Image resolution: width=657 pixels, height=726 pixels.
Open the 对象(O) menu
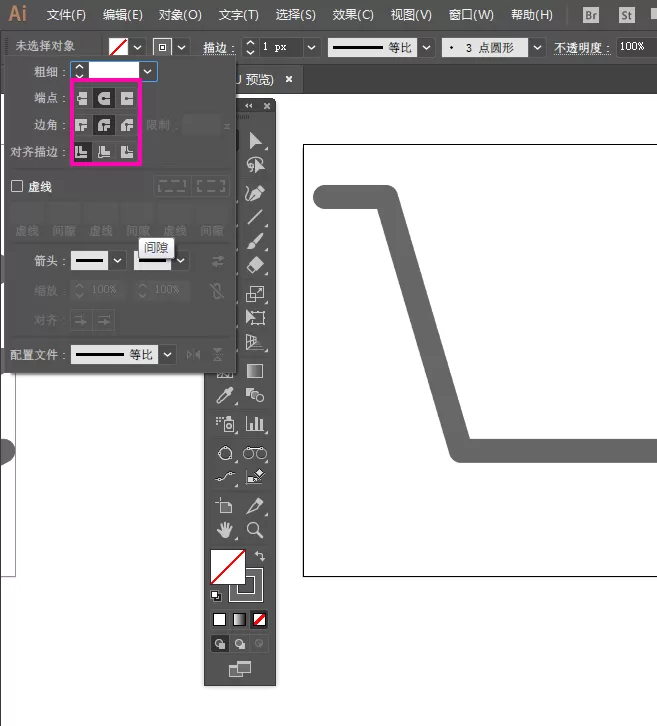coord(180,15)
